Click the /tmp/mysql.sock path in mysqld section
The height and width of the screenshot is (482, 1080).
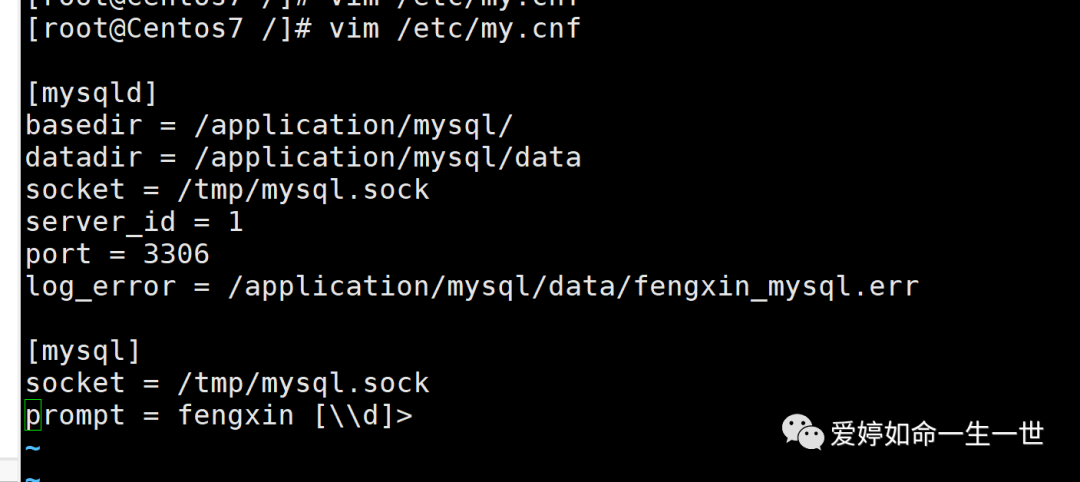click(304, 190)
